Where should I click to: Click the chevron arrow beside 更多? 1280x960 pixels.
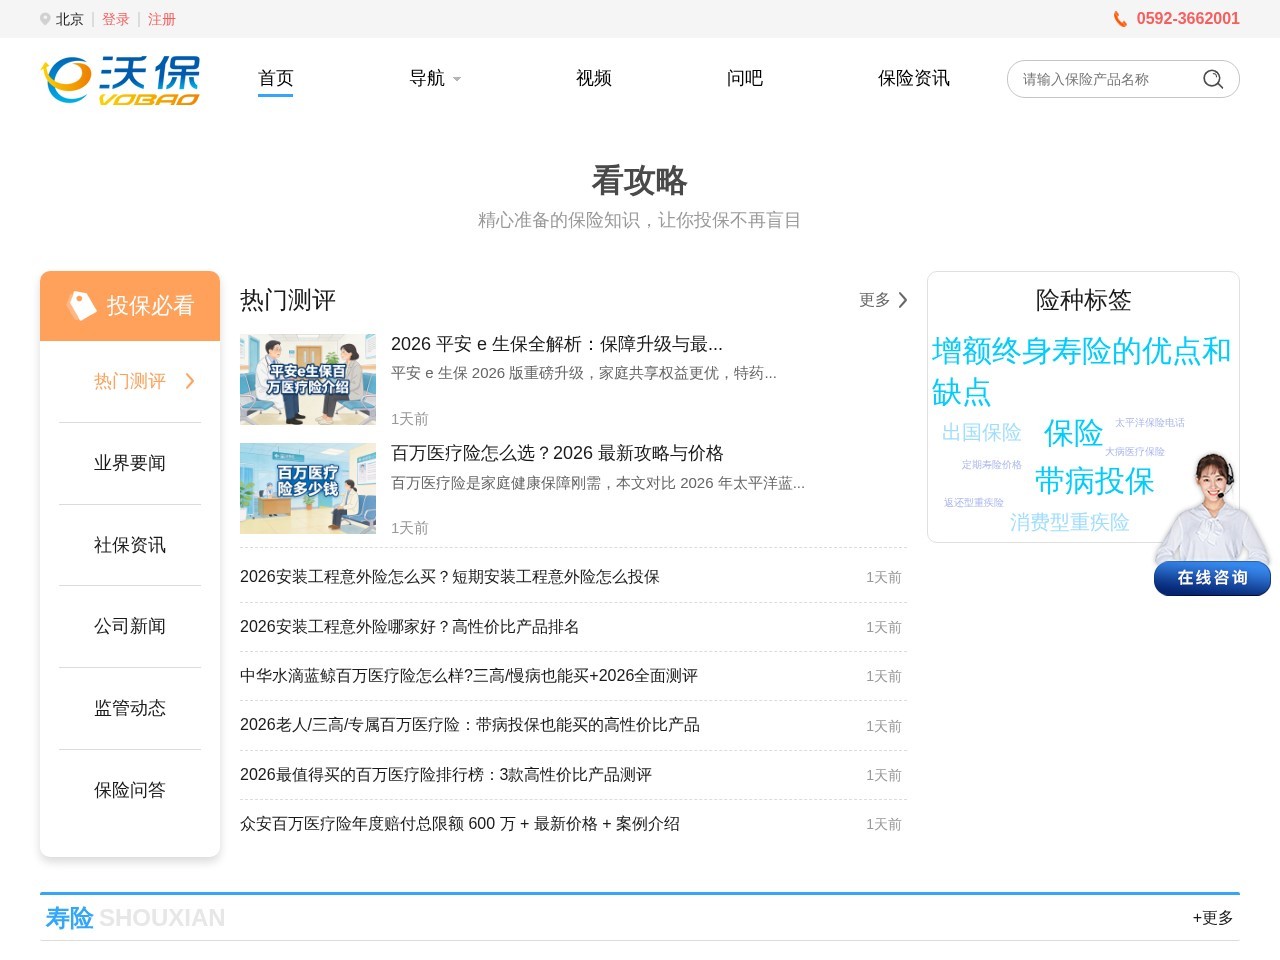(903, 300)
